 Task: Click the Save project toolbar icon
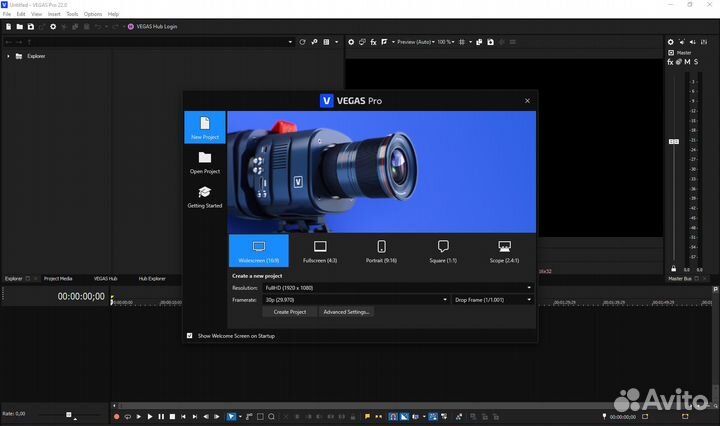(31, 27)
